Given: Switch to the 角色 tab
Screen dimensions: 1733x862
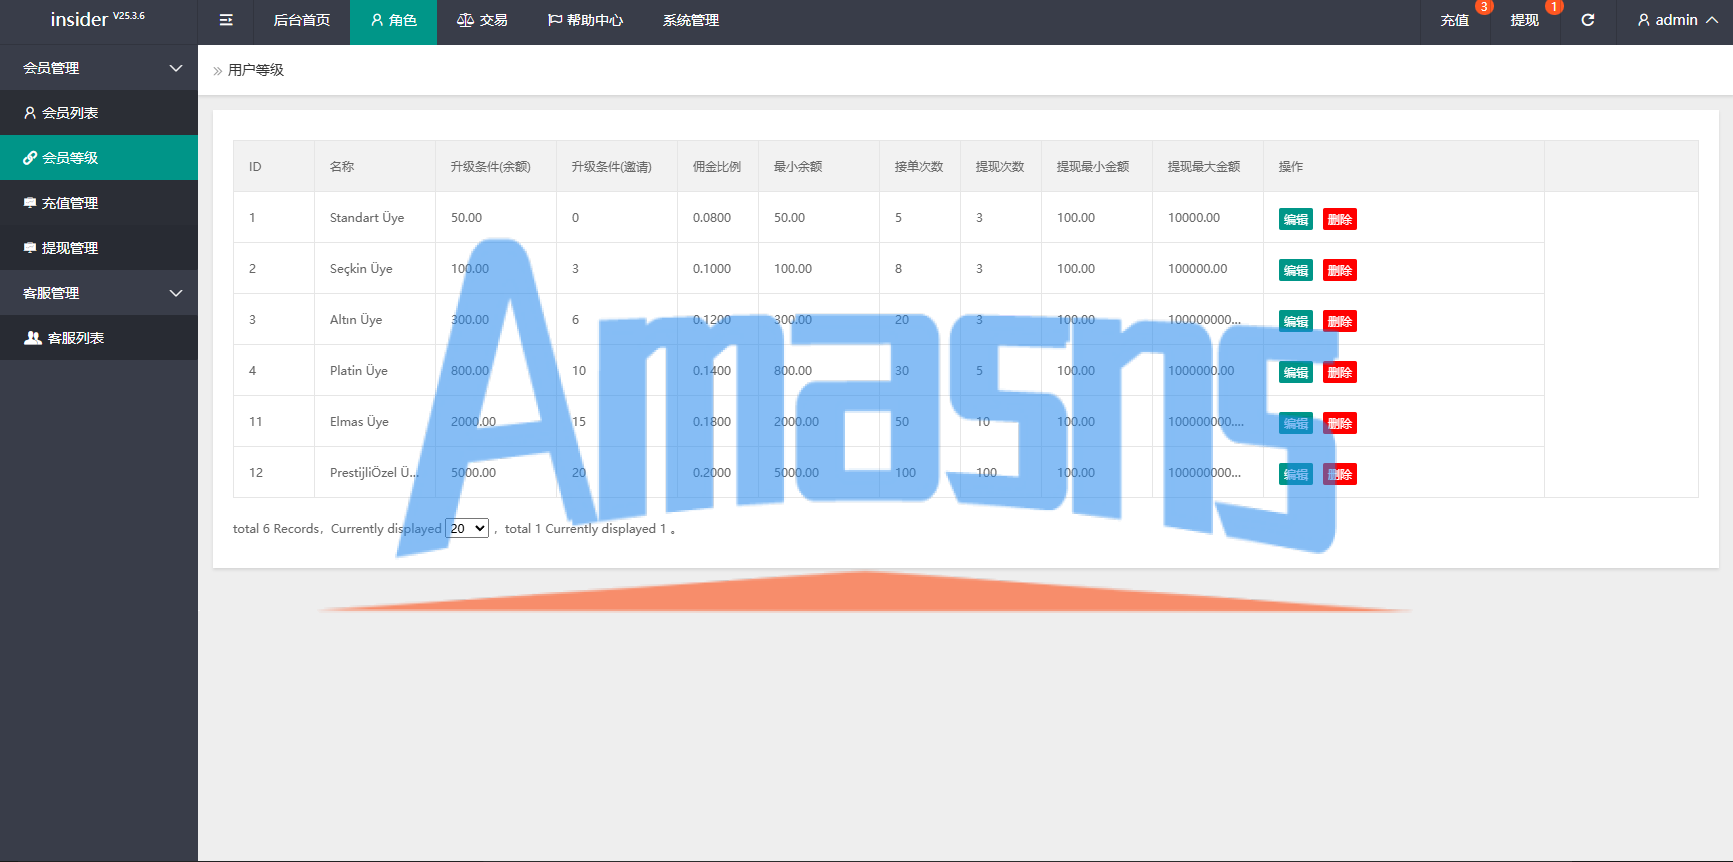Looking at the screenshot, I should click(393, 20).
